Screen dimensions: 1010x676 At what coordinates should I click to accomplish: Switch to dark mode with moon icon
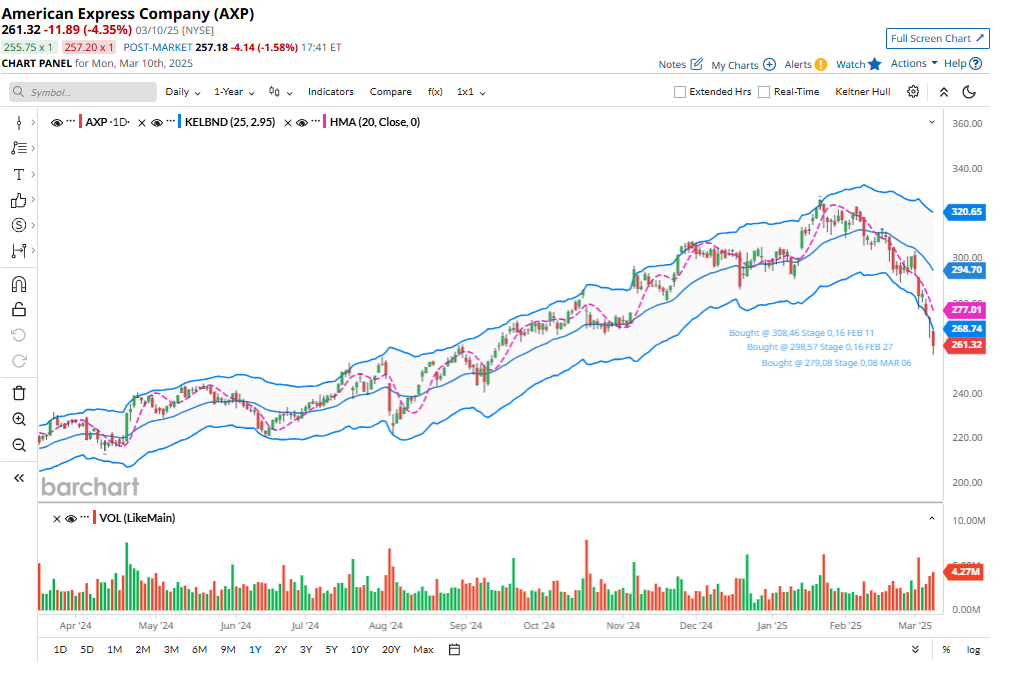click(969, 92)
